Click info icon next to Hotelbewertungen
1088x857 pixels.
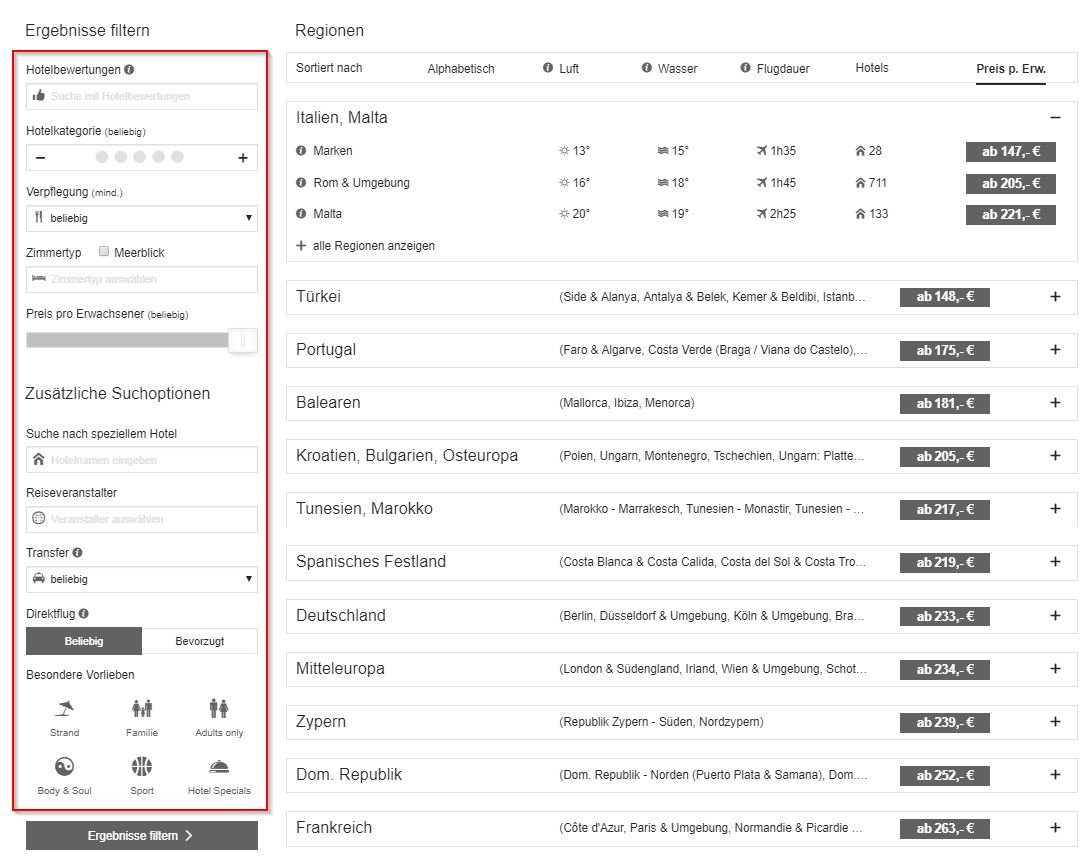pos(130,70)
